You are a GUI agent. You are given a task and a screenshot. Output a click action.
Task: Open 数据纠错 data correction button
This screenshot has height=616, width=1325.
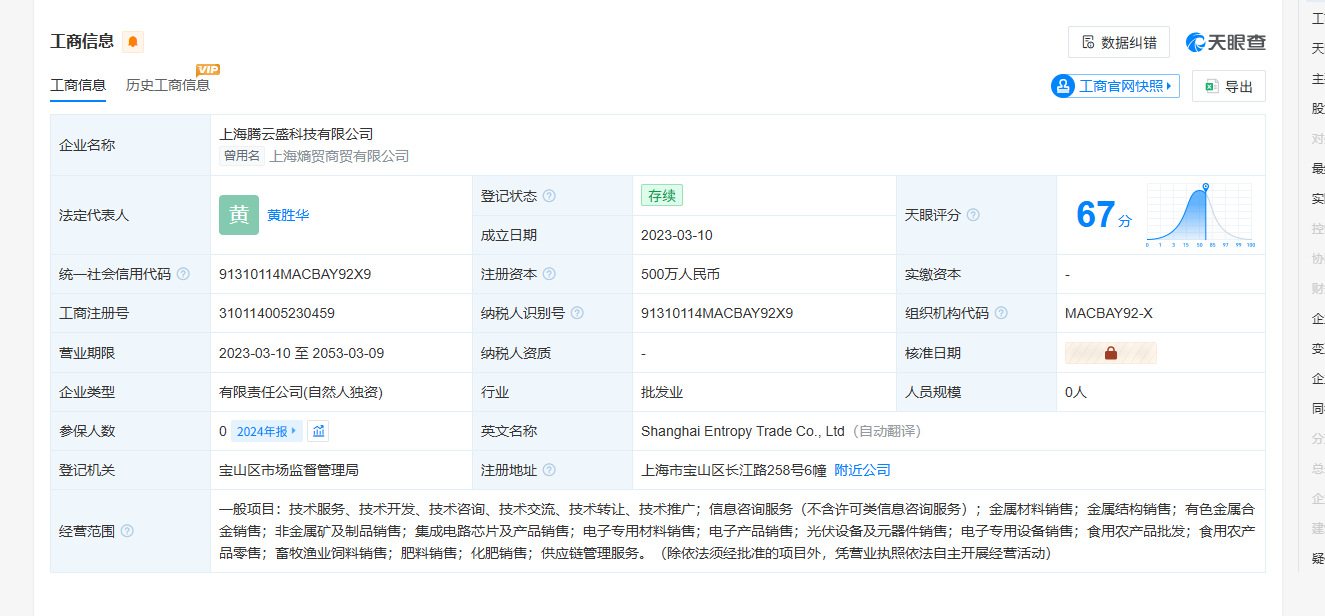pyautogui.click(x=1119, y=43)
